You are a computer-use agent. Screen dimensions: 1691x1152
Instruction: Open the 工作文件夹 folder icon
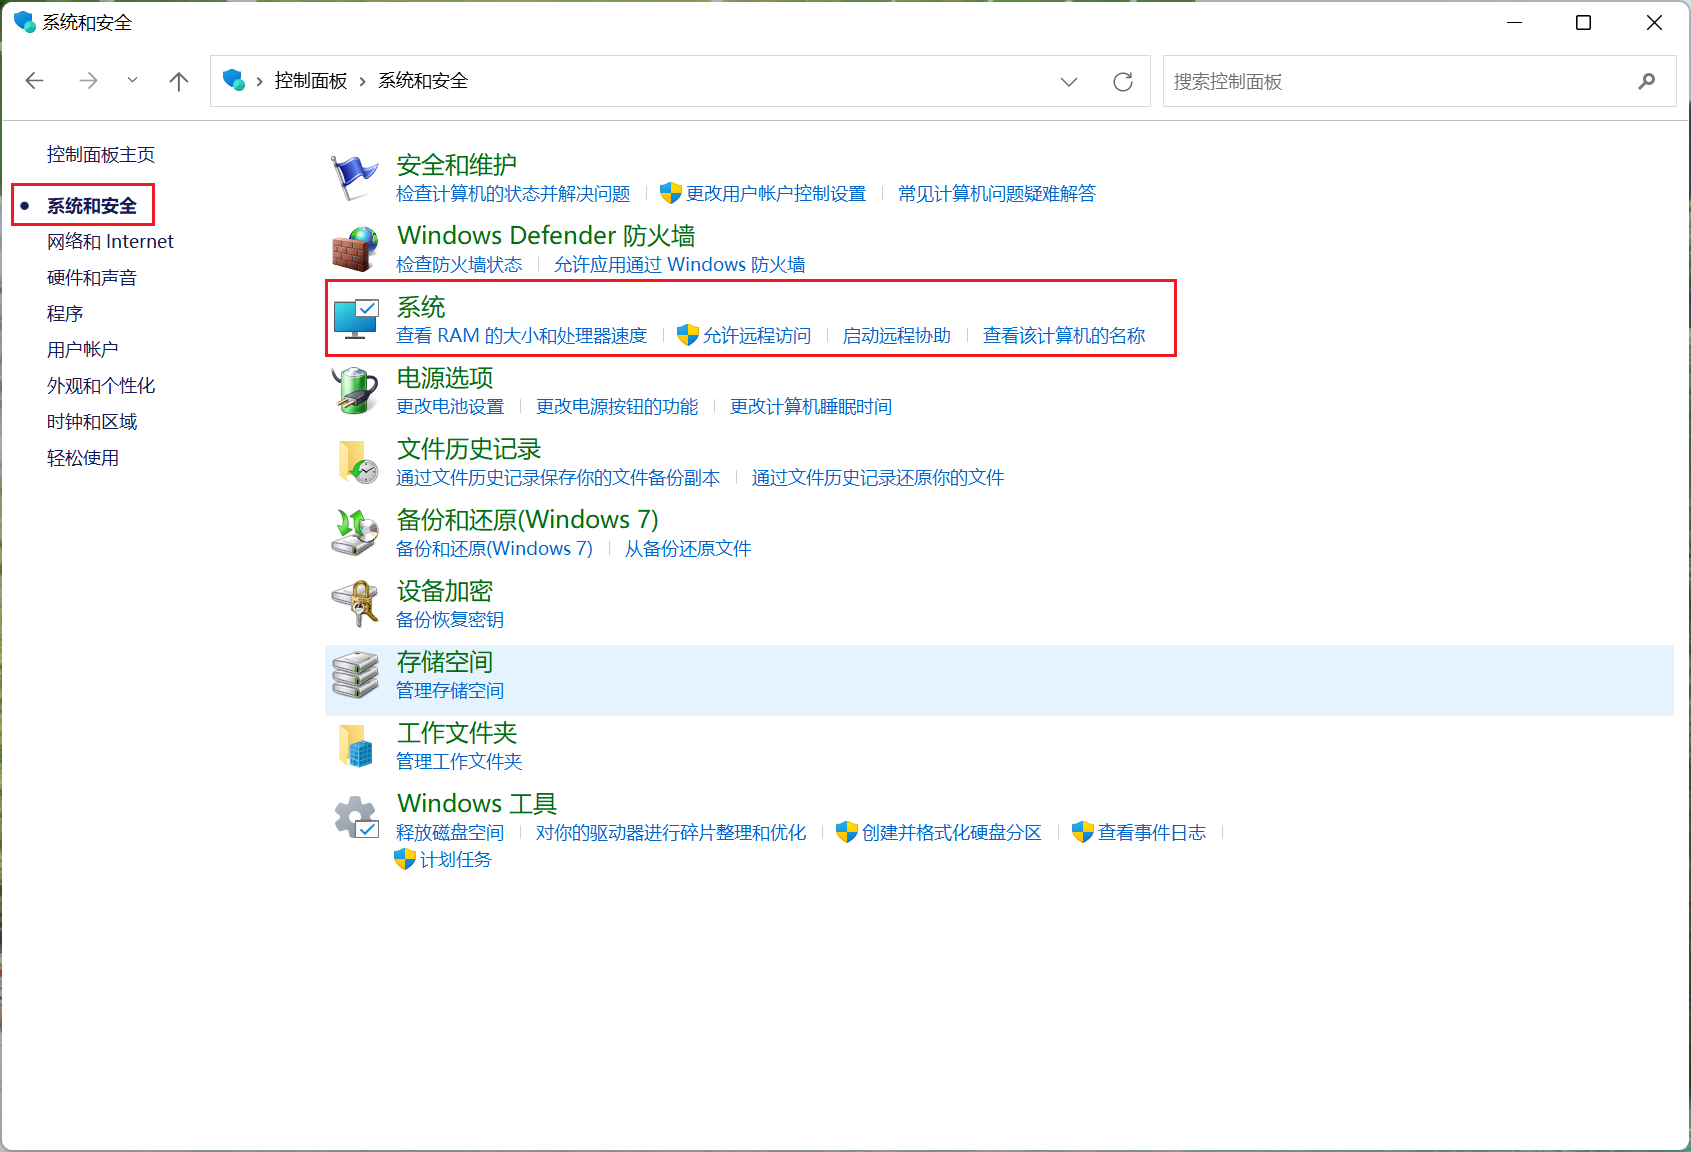[x=354, y=746]
